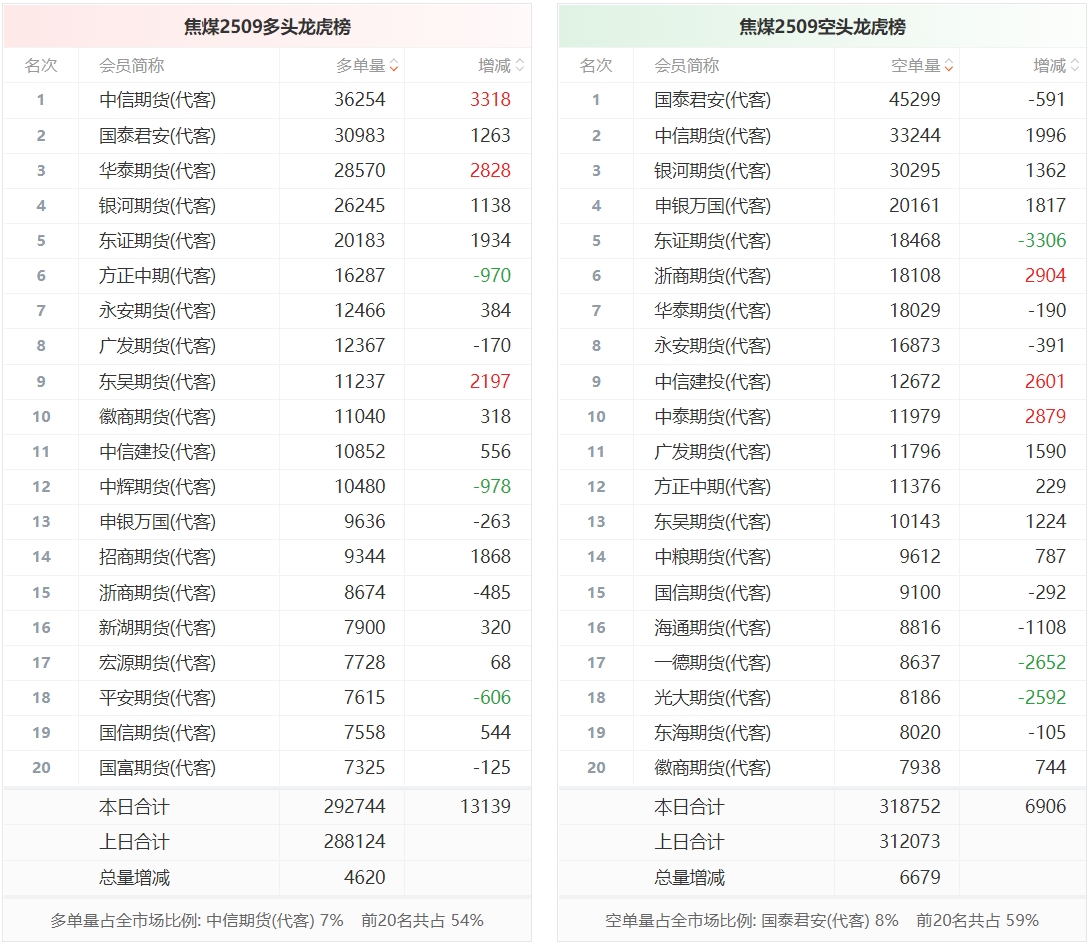
Task: Click green decrease value -2652
Action: pos(1042,662)
